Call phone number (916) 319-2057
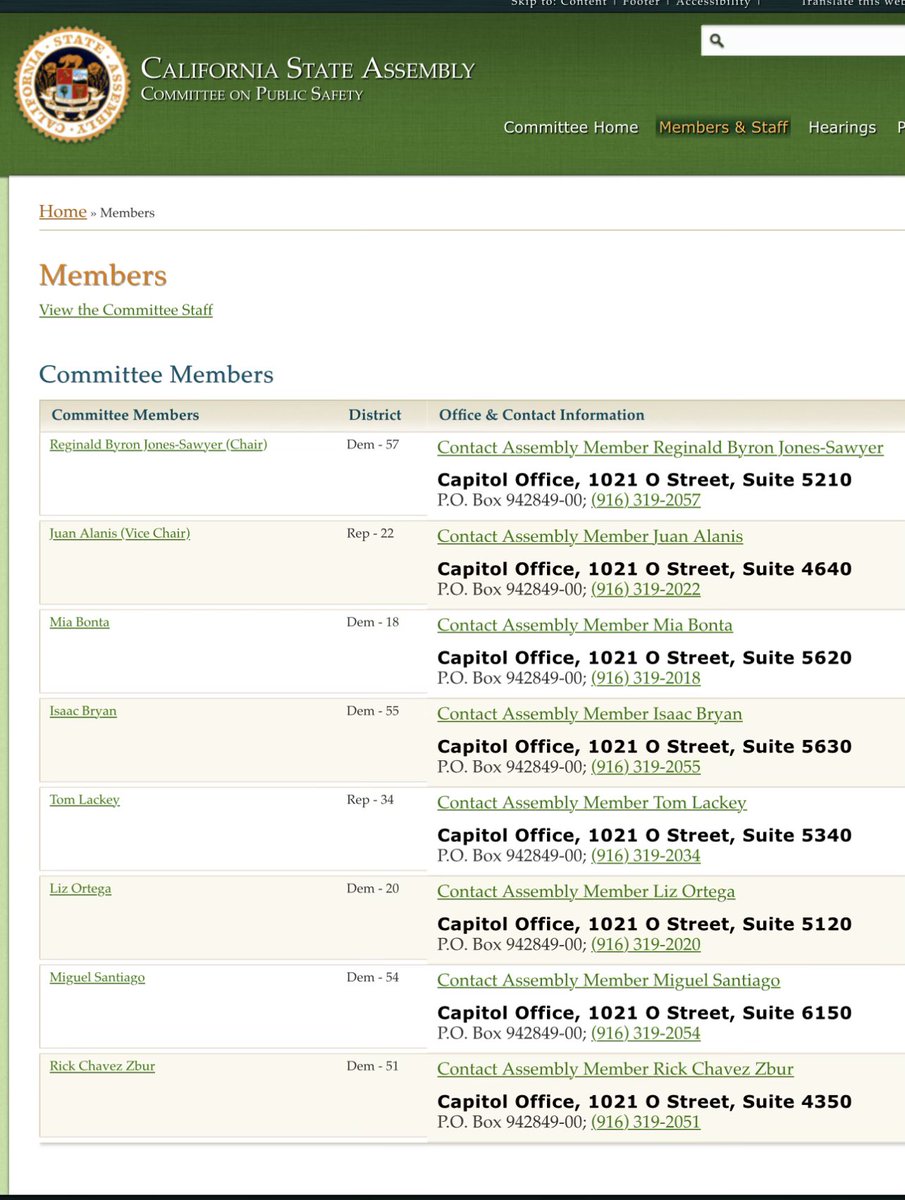This screenshot has height=1200, width=905. click(646, 500)
